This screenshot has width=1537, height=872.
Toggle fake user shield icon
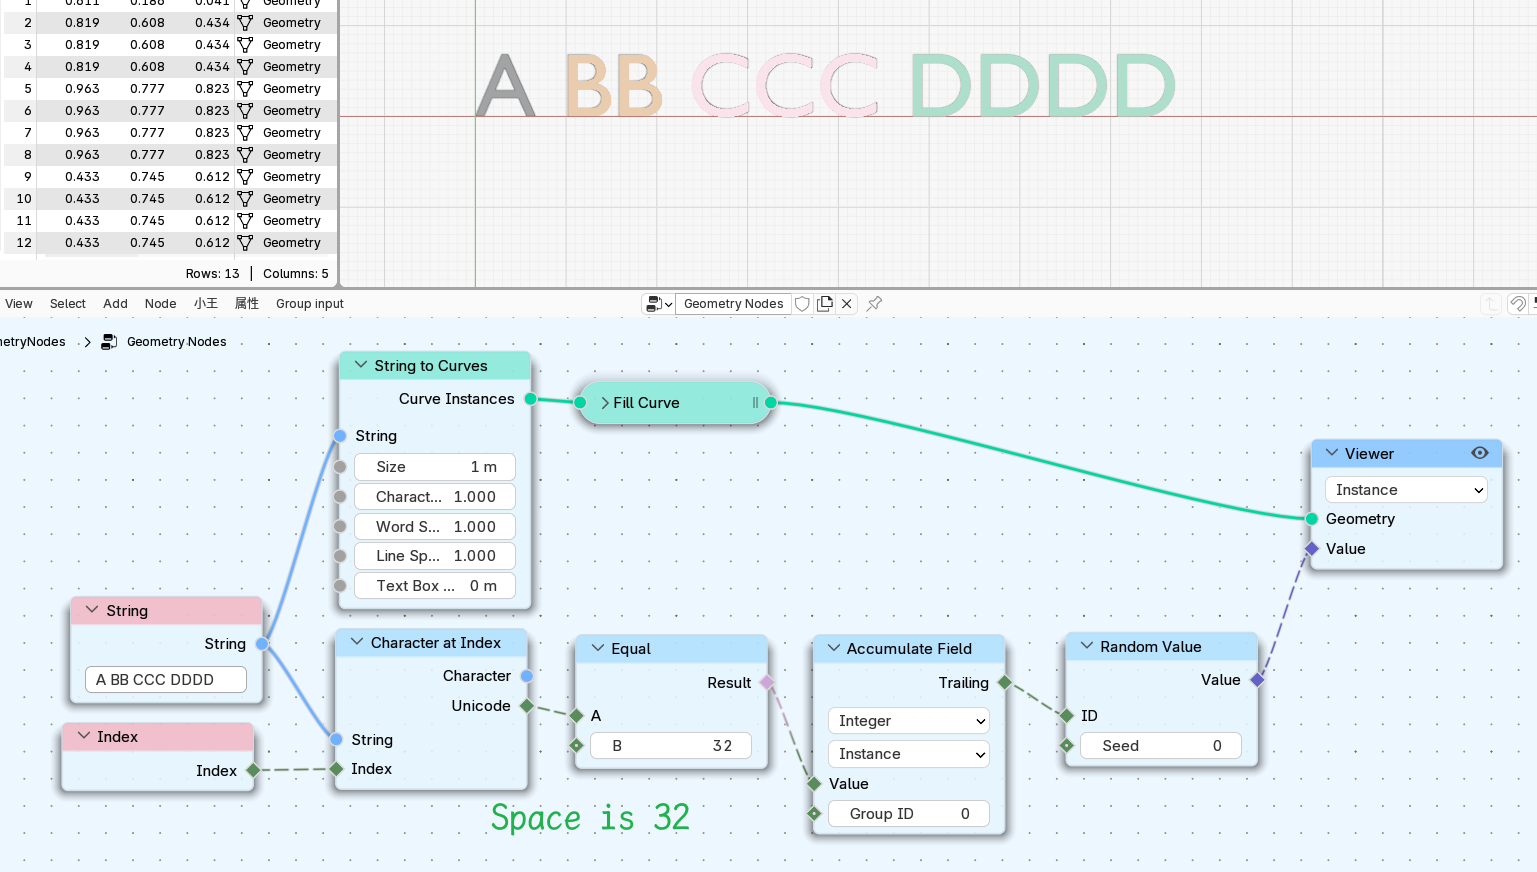click(802, 304)
